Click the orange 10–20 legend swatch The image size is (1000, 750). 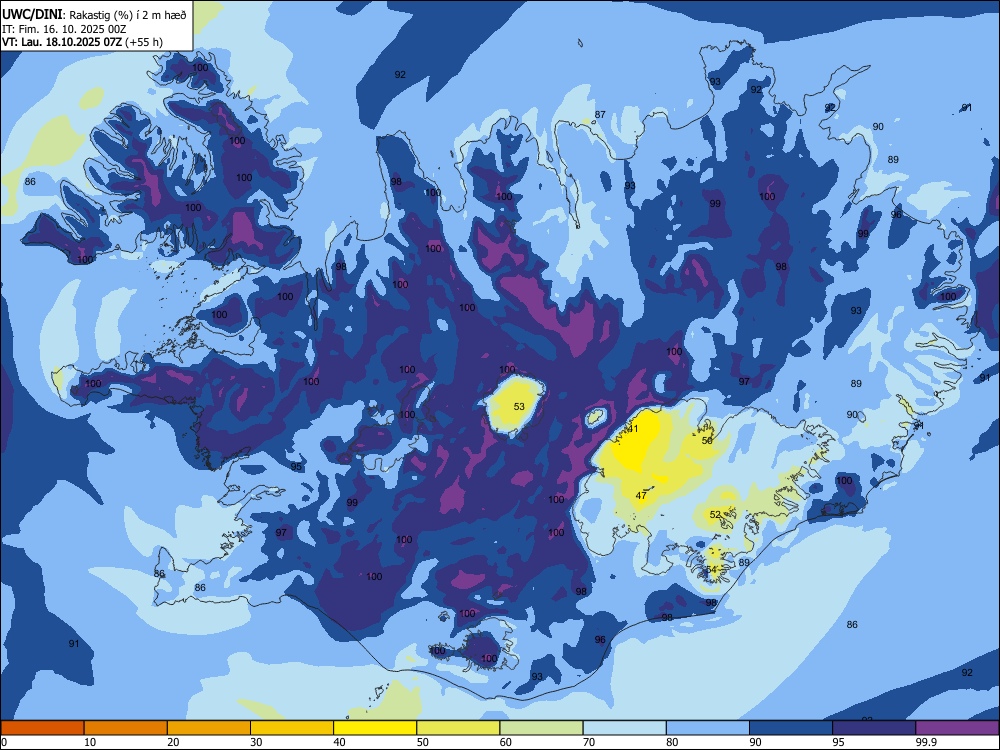pyautogui.click(x=126, y=728)
